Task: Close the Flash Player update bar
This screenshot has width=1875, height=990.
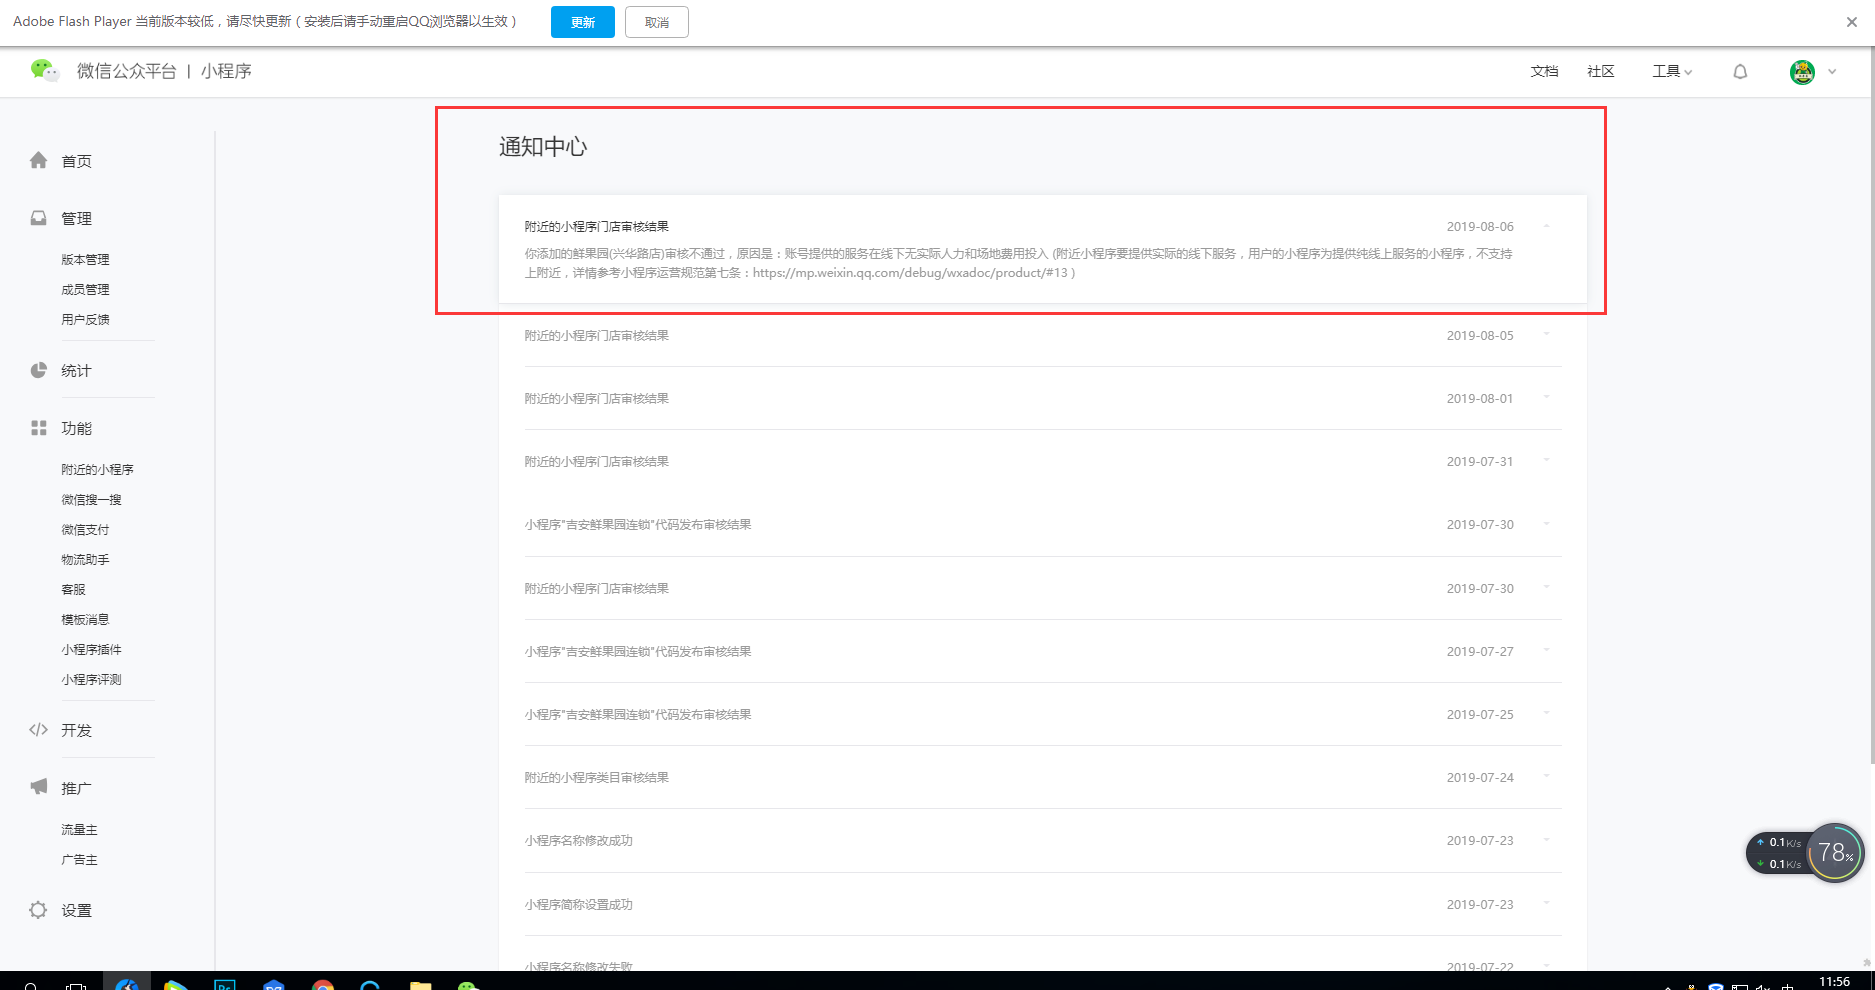Action: 1852,22
